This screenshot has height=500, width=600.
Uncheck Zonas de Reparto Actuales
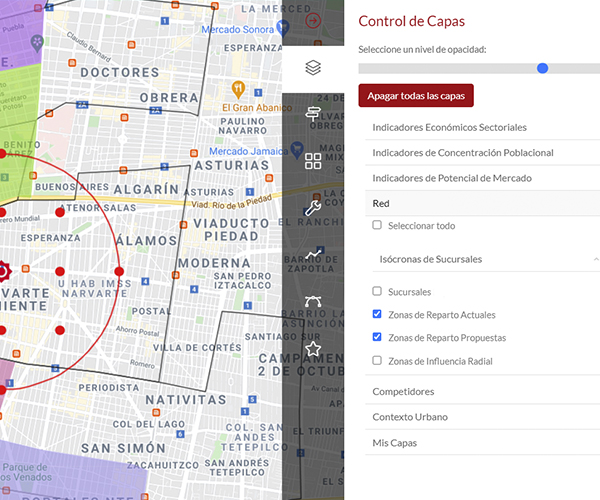(x=377, y=314)
